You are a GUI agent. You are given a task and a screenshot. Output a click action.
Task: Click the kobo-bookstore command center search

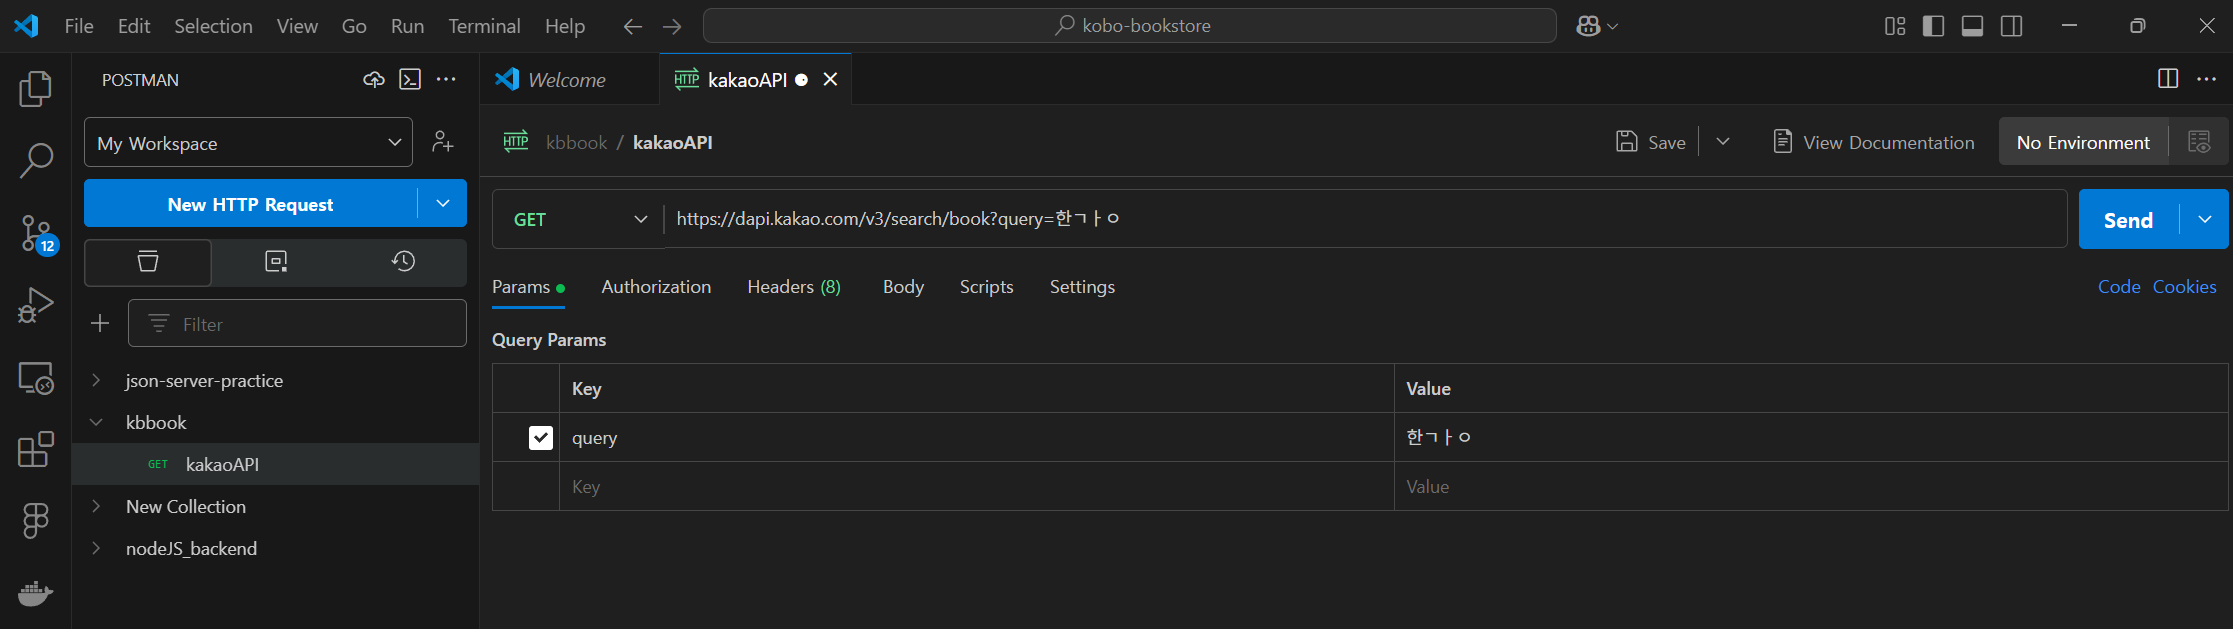pyautogui.click(x=1129, y=26)
